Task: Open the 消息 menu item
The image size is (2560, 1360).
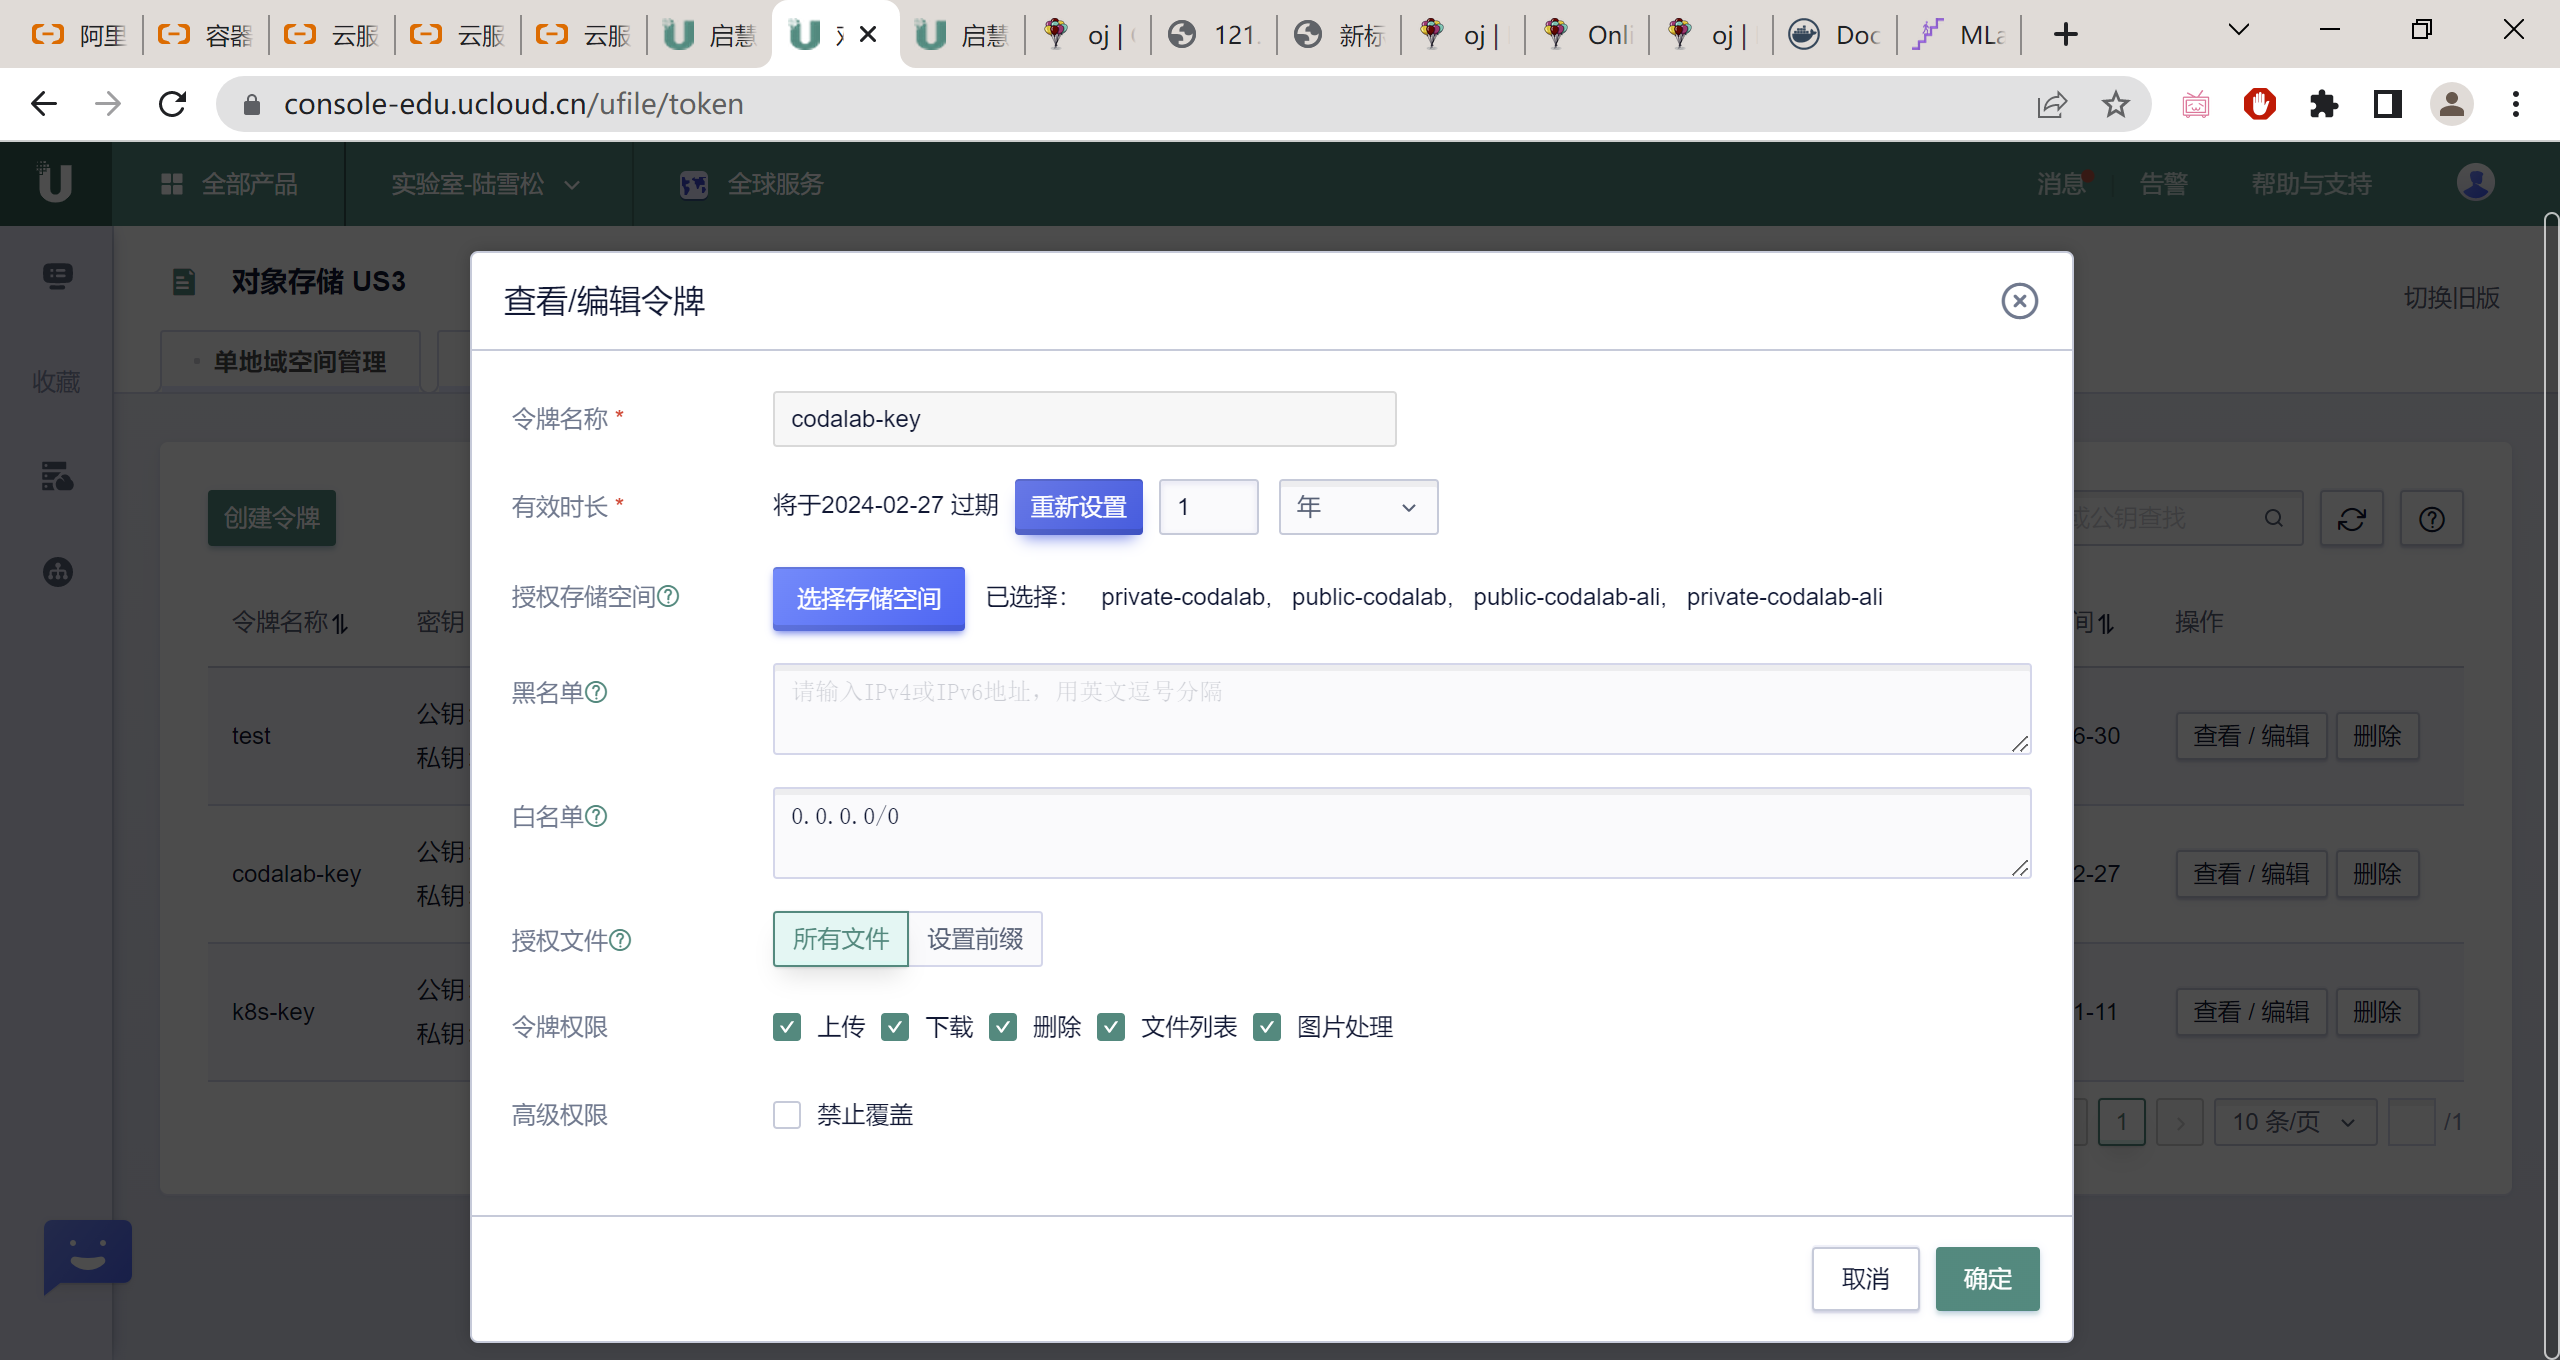Action: point(2062,184)
